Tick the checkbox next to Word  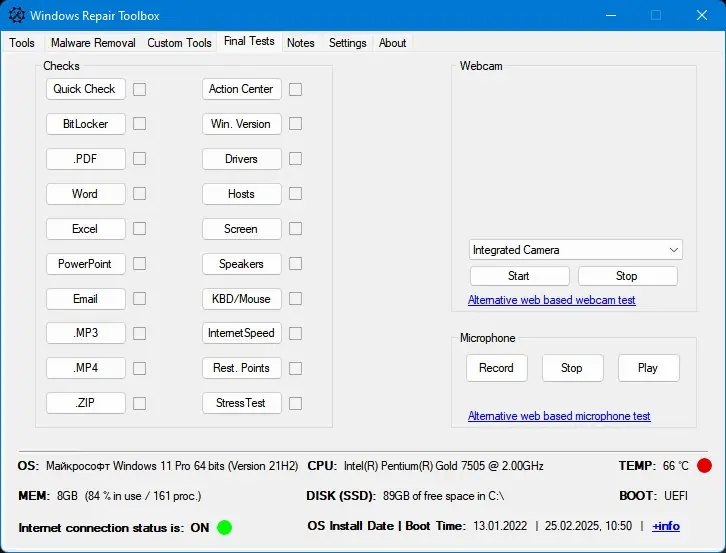click(x=139, y=194)
